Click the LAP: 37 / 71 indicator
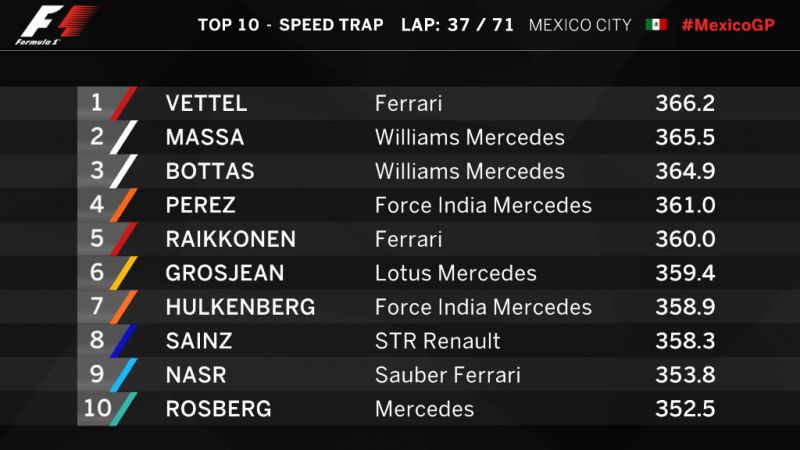 click(457, 25)
